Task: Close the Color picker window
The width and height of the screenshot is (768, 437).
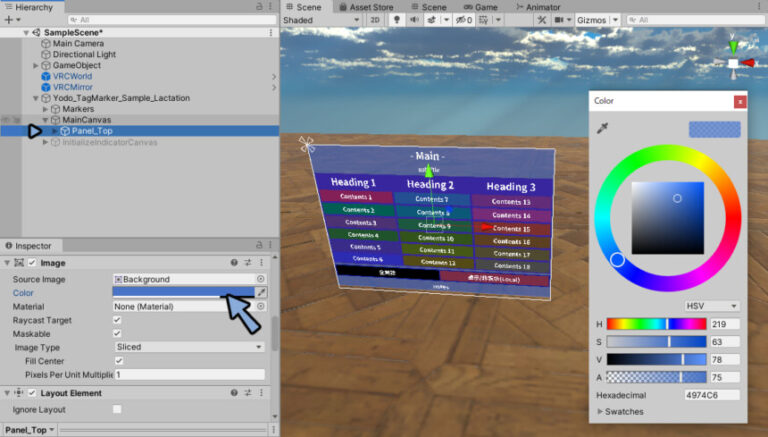Action: tap(740, 101)
